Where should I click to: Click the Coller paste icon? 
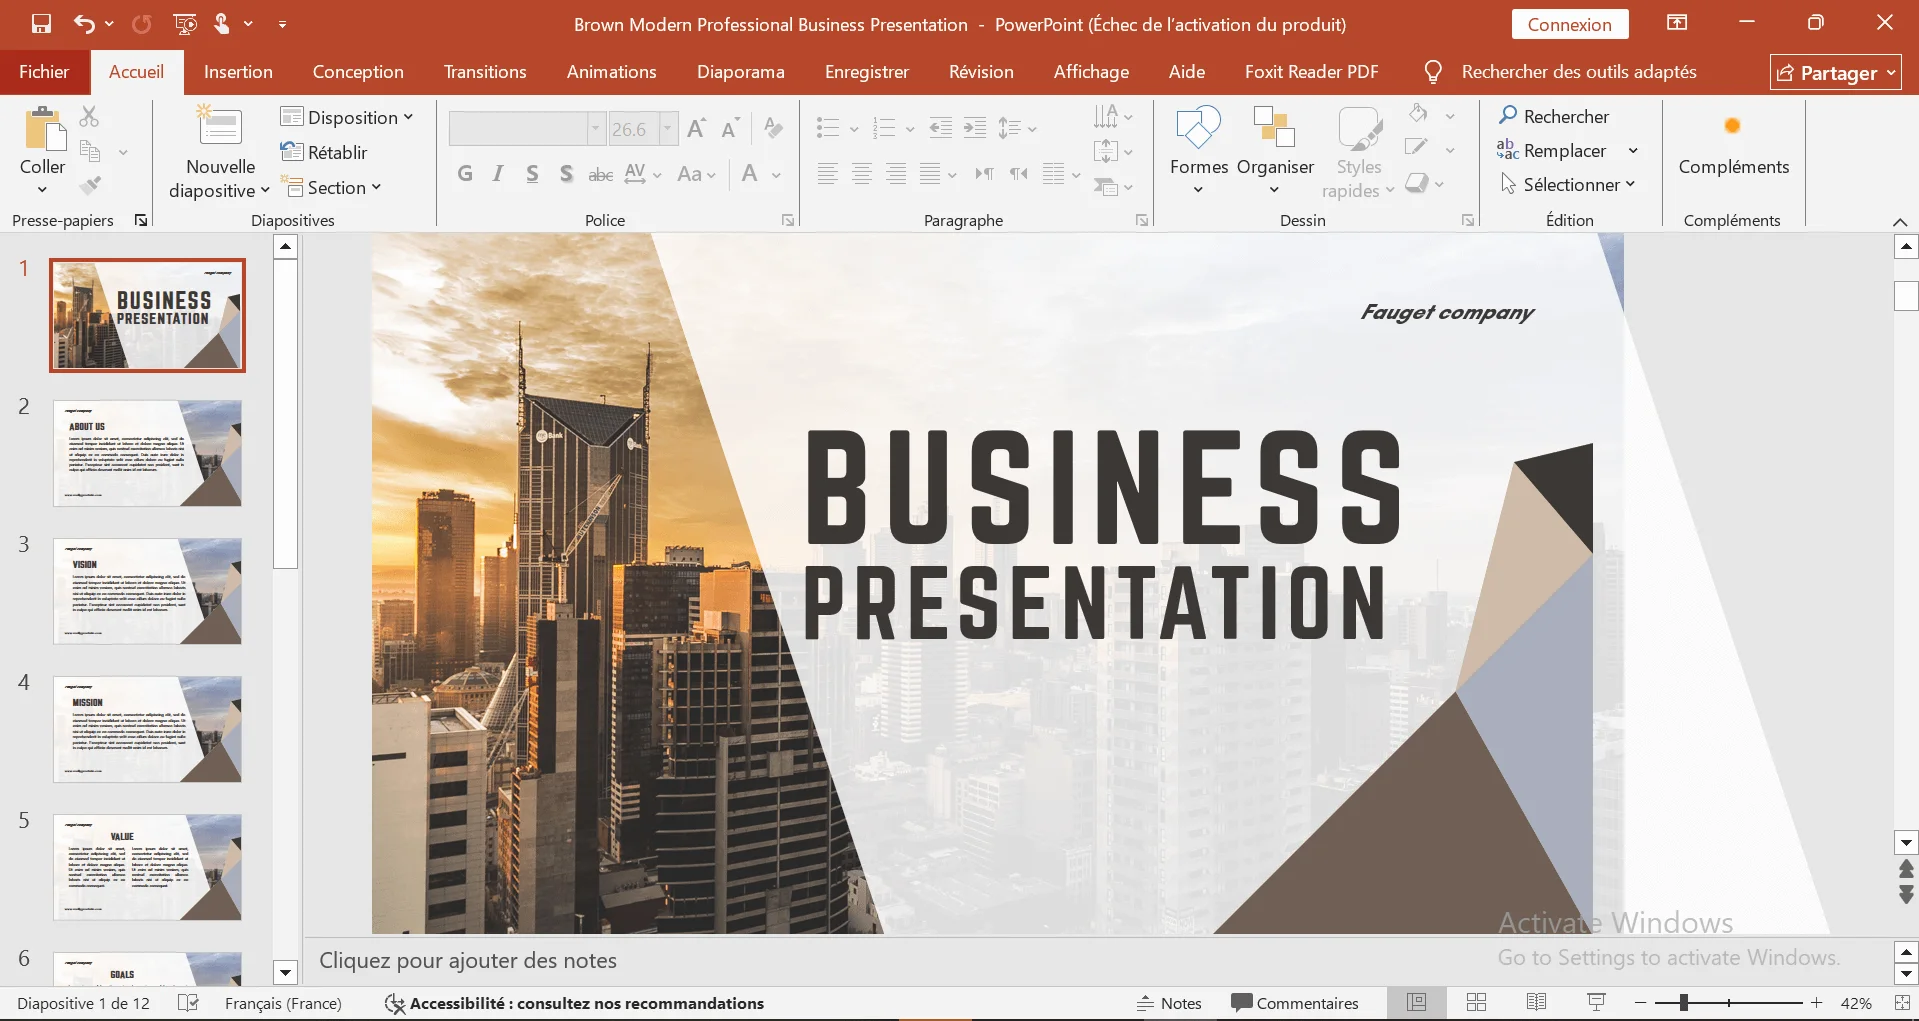click(43, 131)
